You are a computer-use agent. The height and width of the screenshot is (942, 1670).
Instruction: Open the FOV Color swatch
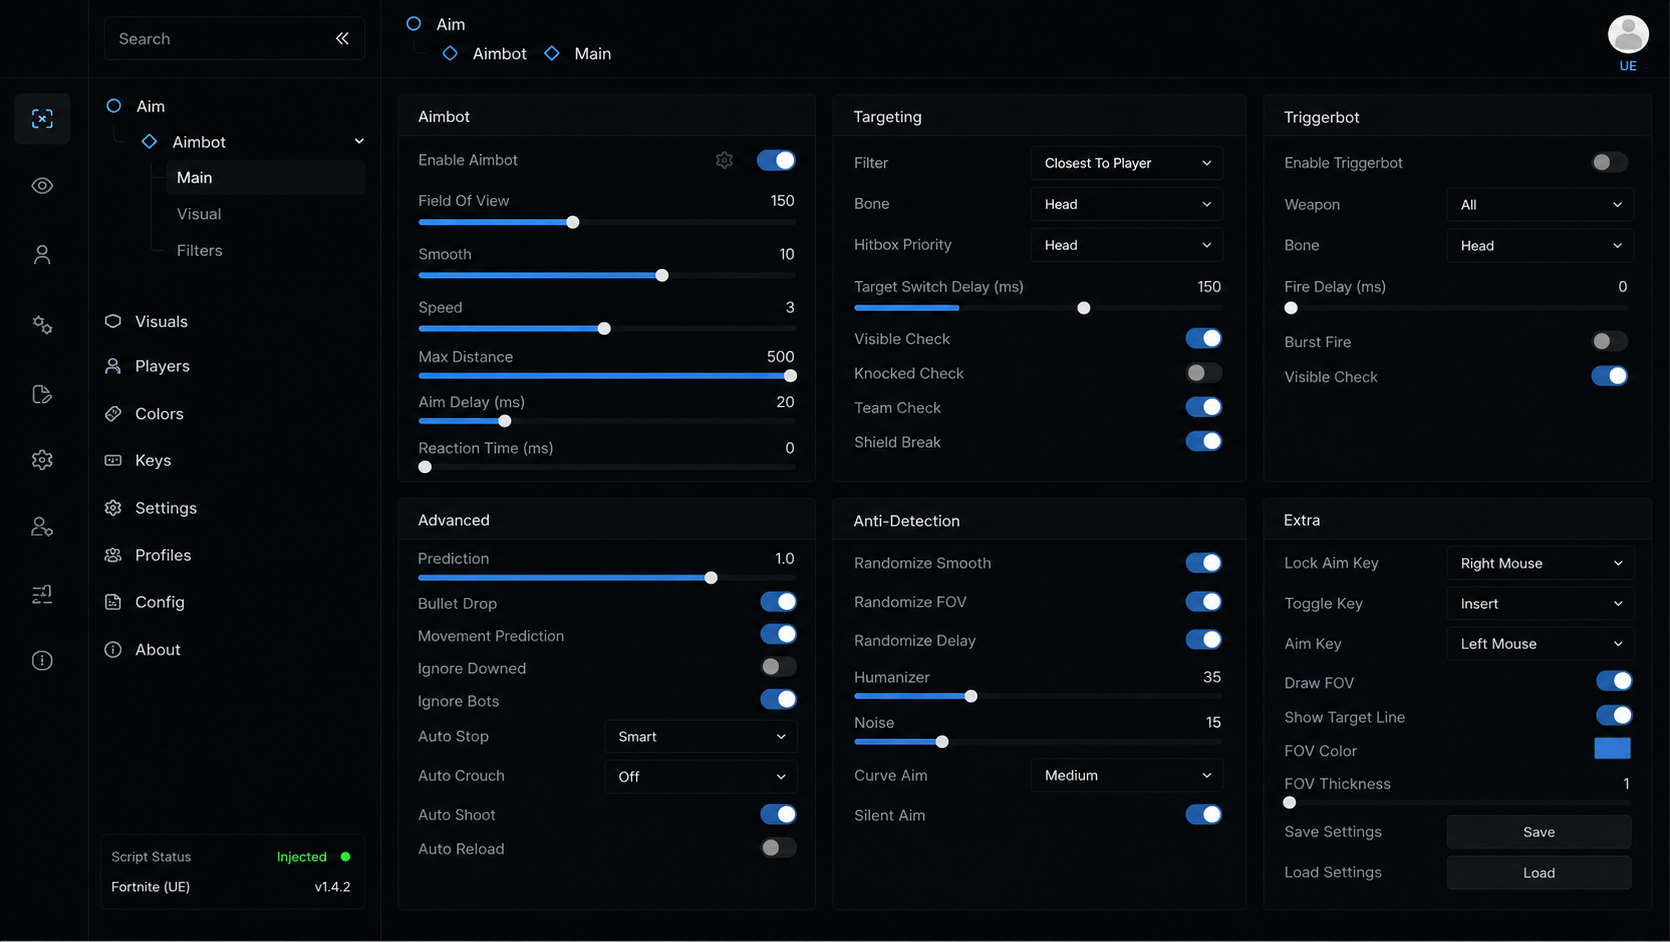tap(1612, 748)
